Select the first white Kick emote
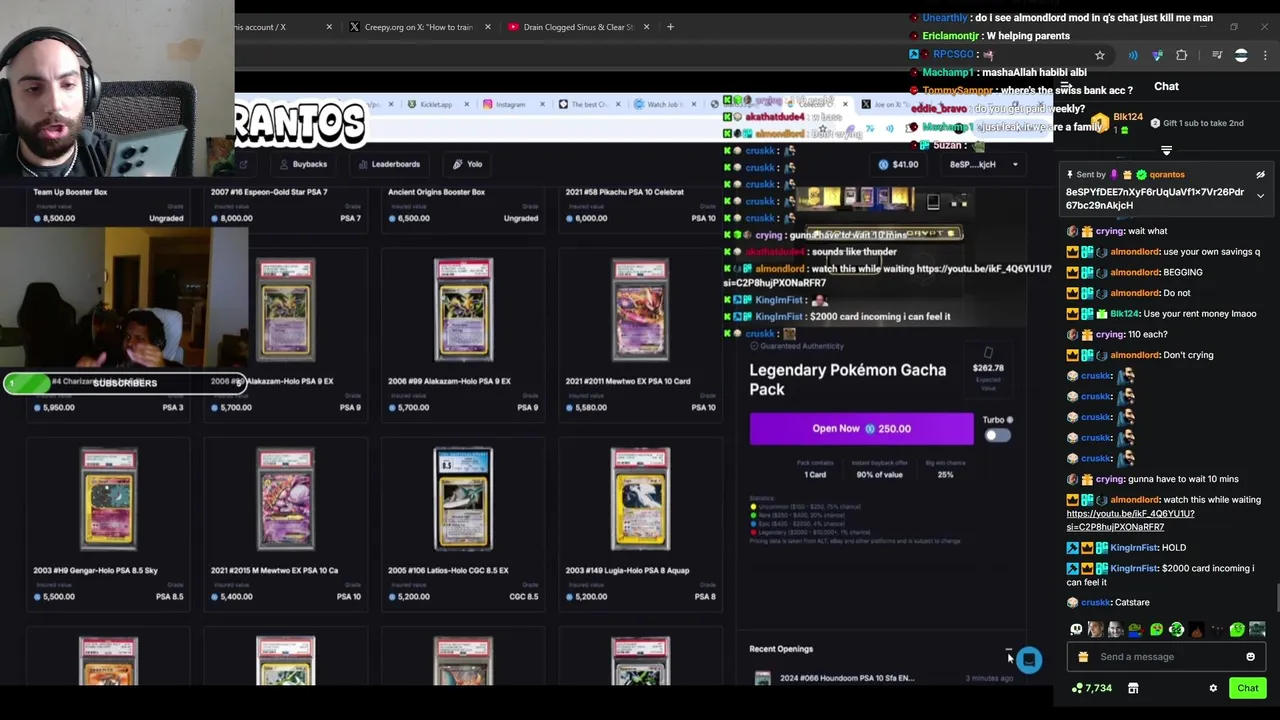1280x720 pixels. point(1076,630)
